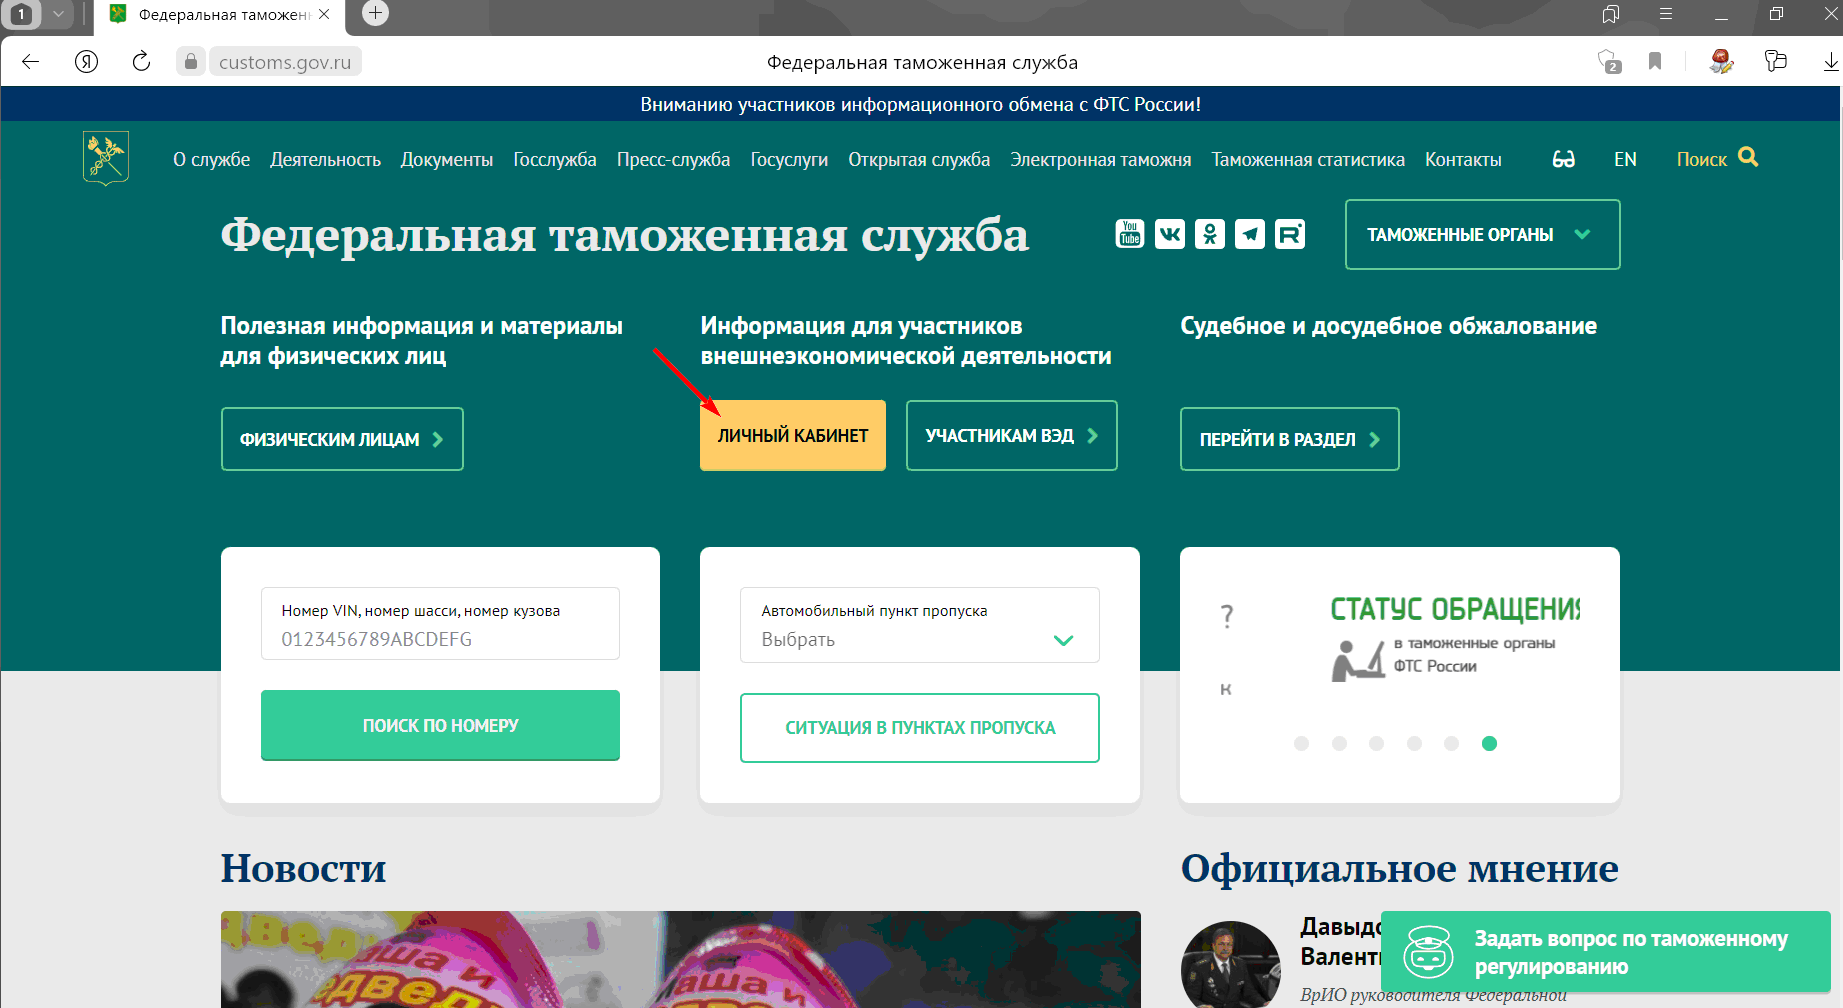Viewport: 1843px width, 1008px height.
Task: Click the customs service emblem logo
Action: point(106,158)
